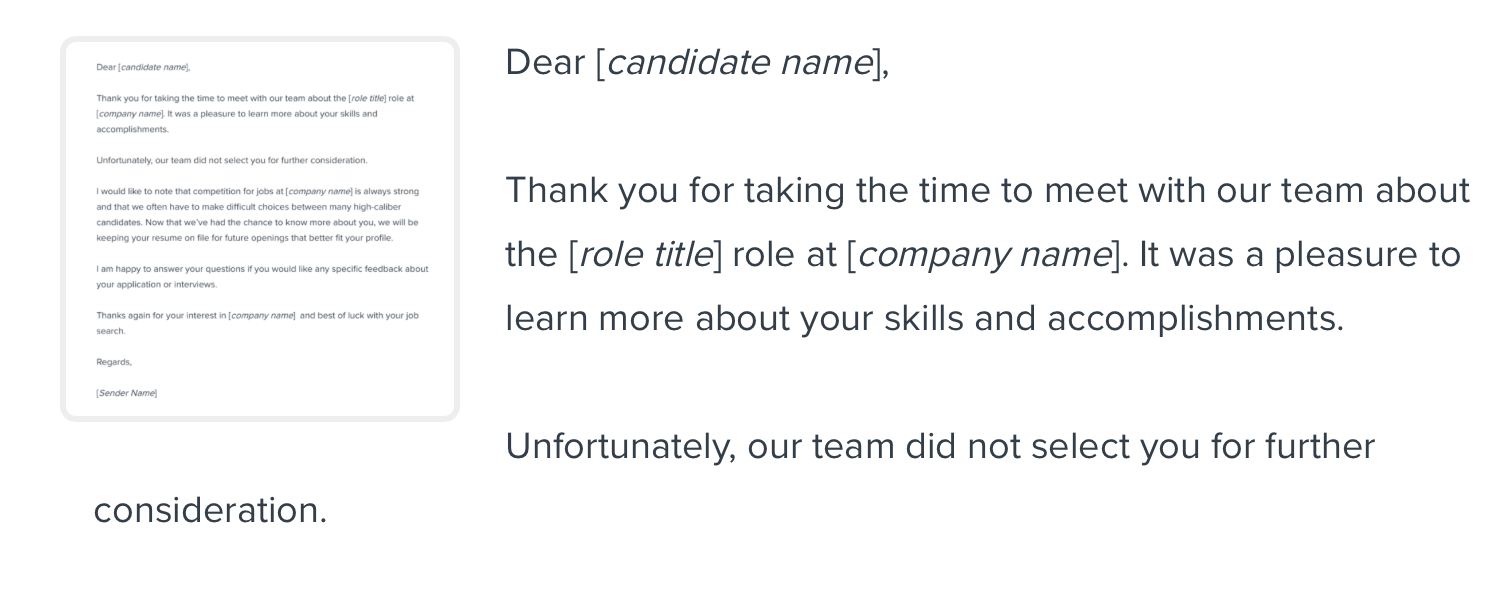This screenshot has height=606, width=1510.
Task: Open the rejection email template thumbnail
Action: tap(260, 229)
